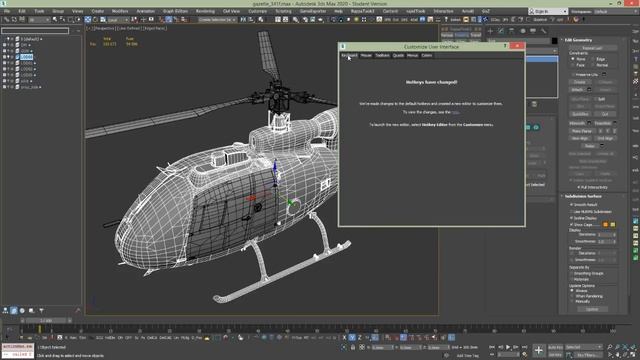Toggle the Show Cage checkbox
The height and width of the screenshot is (360, 640).
click(571, 224)
